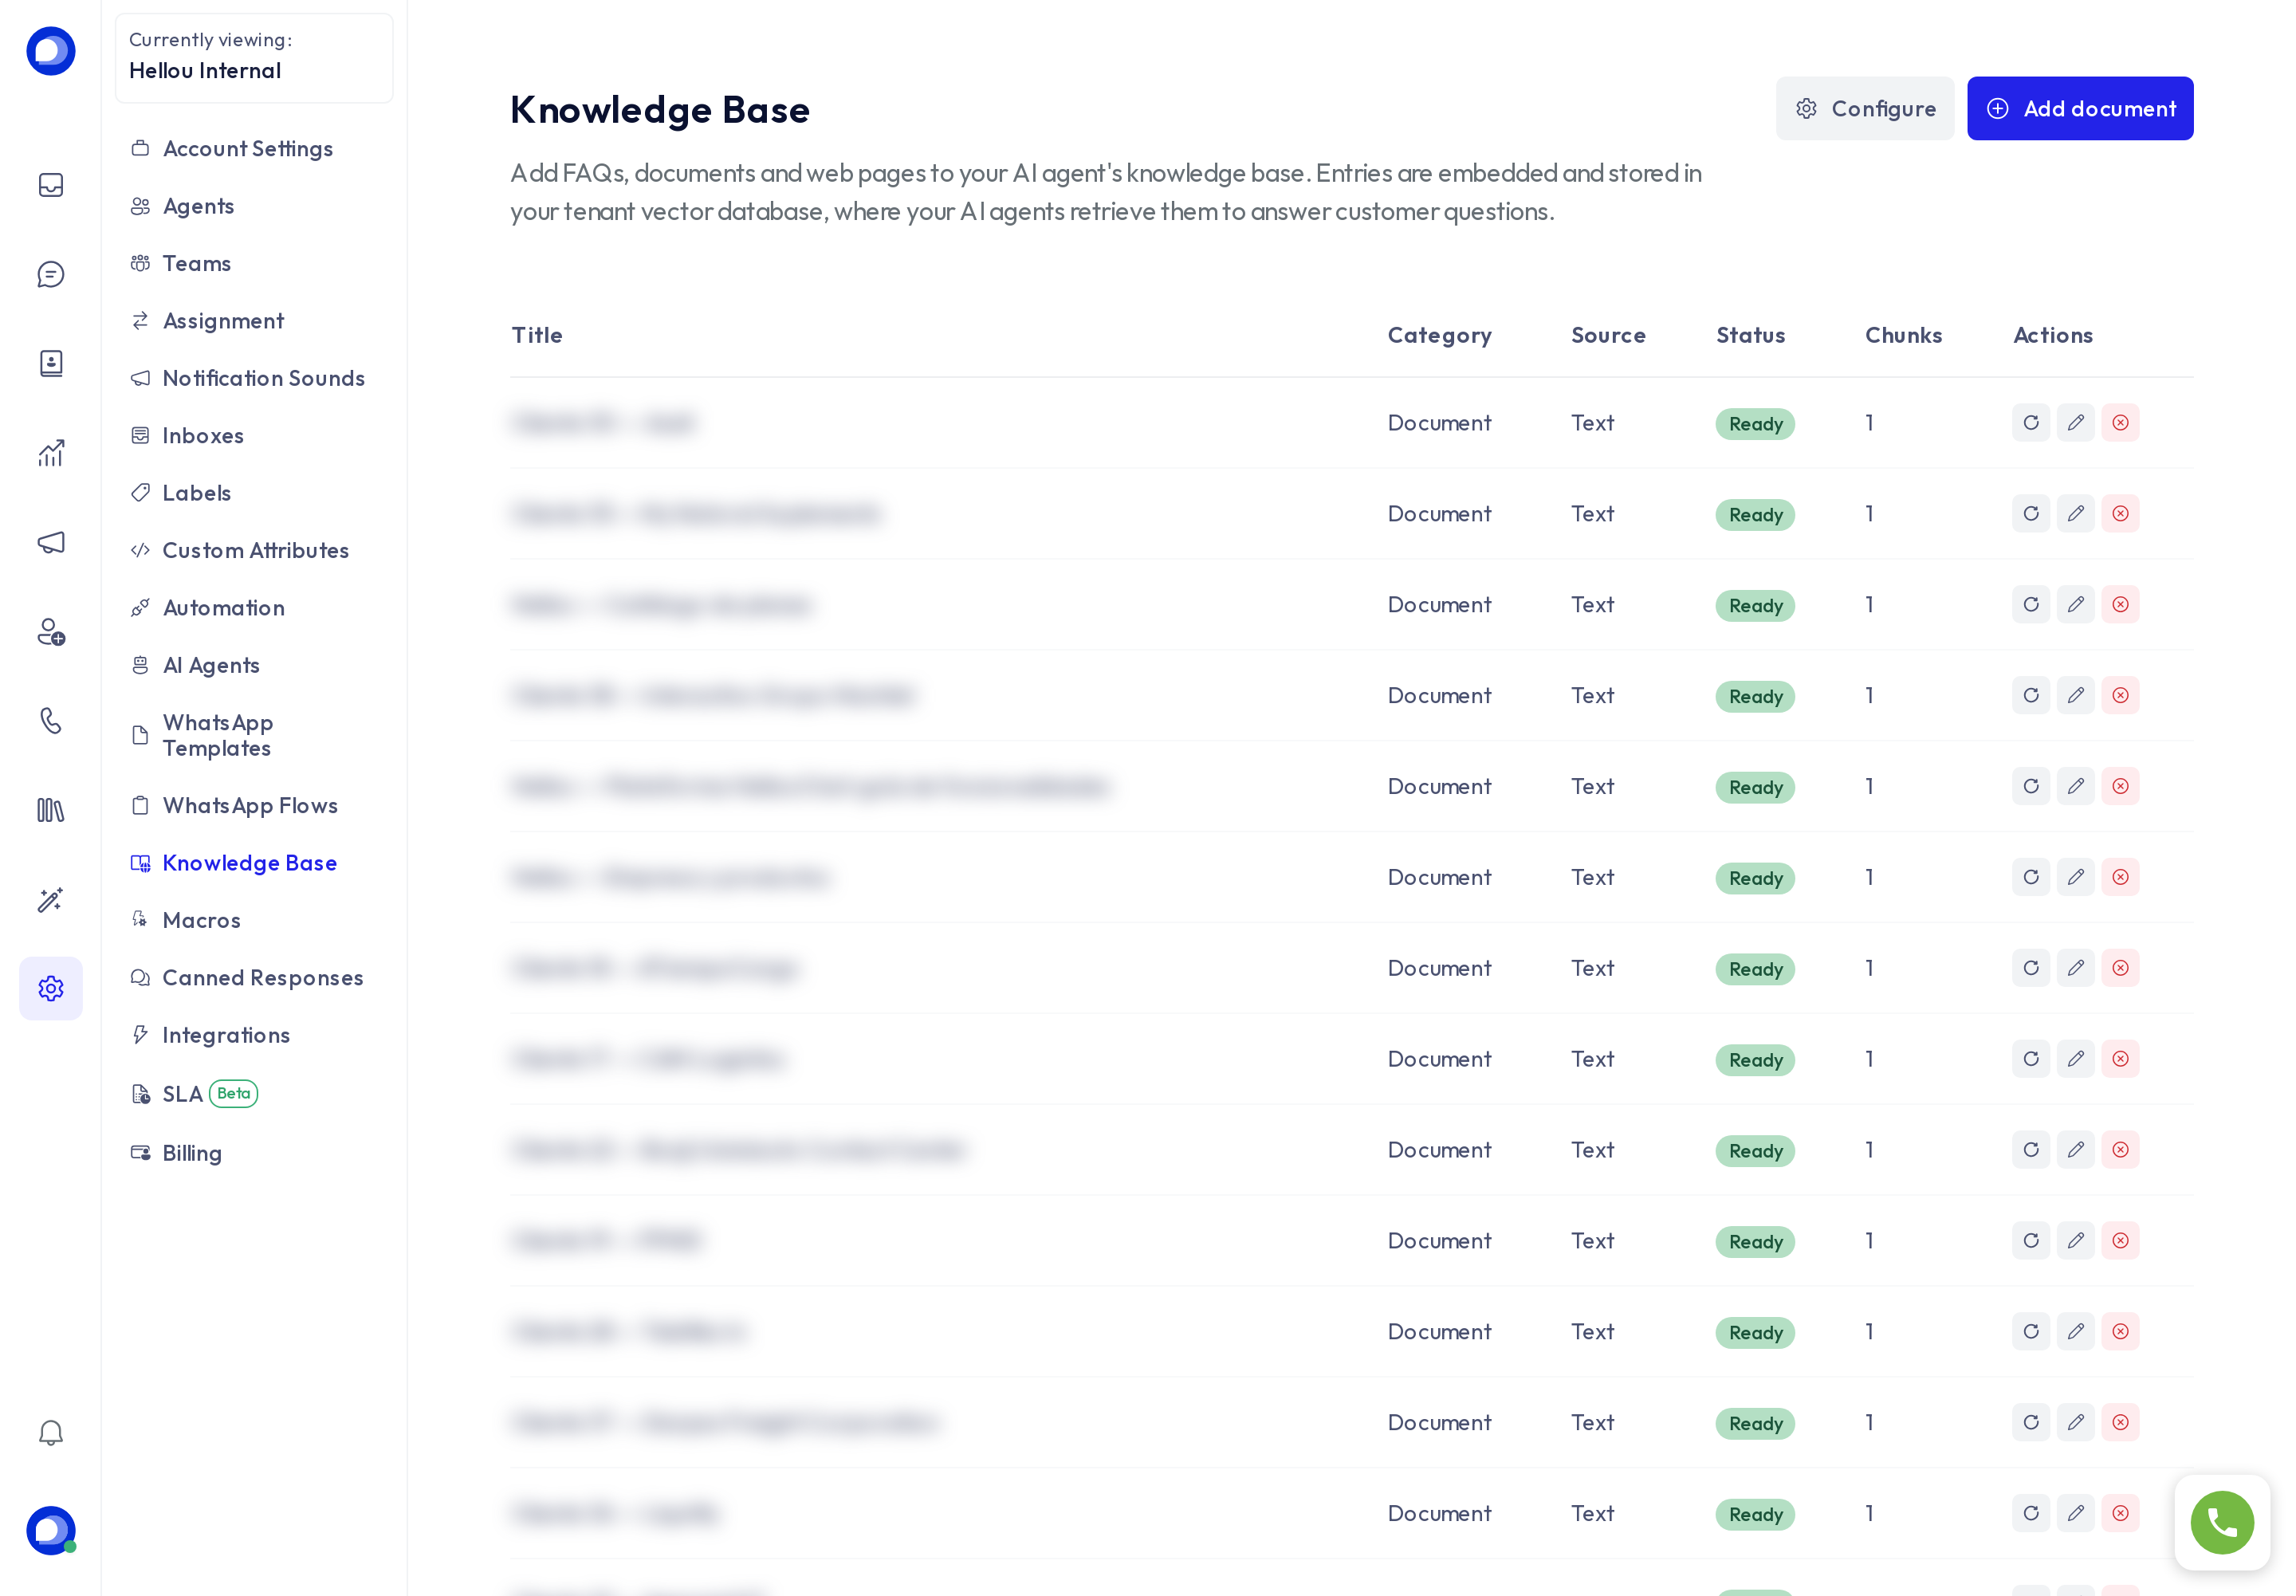2296x1596 pixels.
Task: Open the Automation settings
Action: (x=223, y=608)
